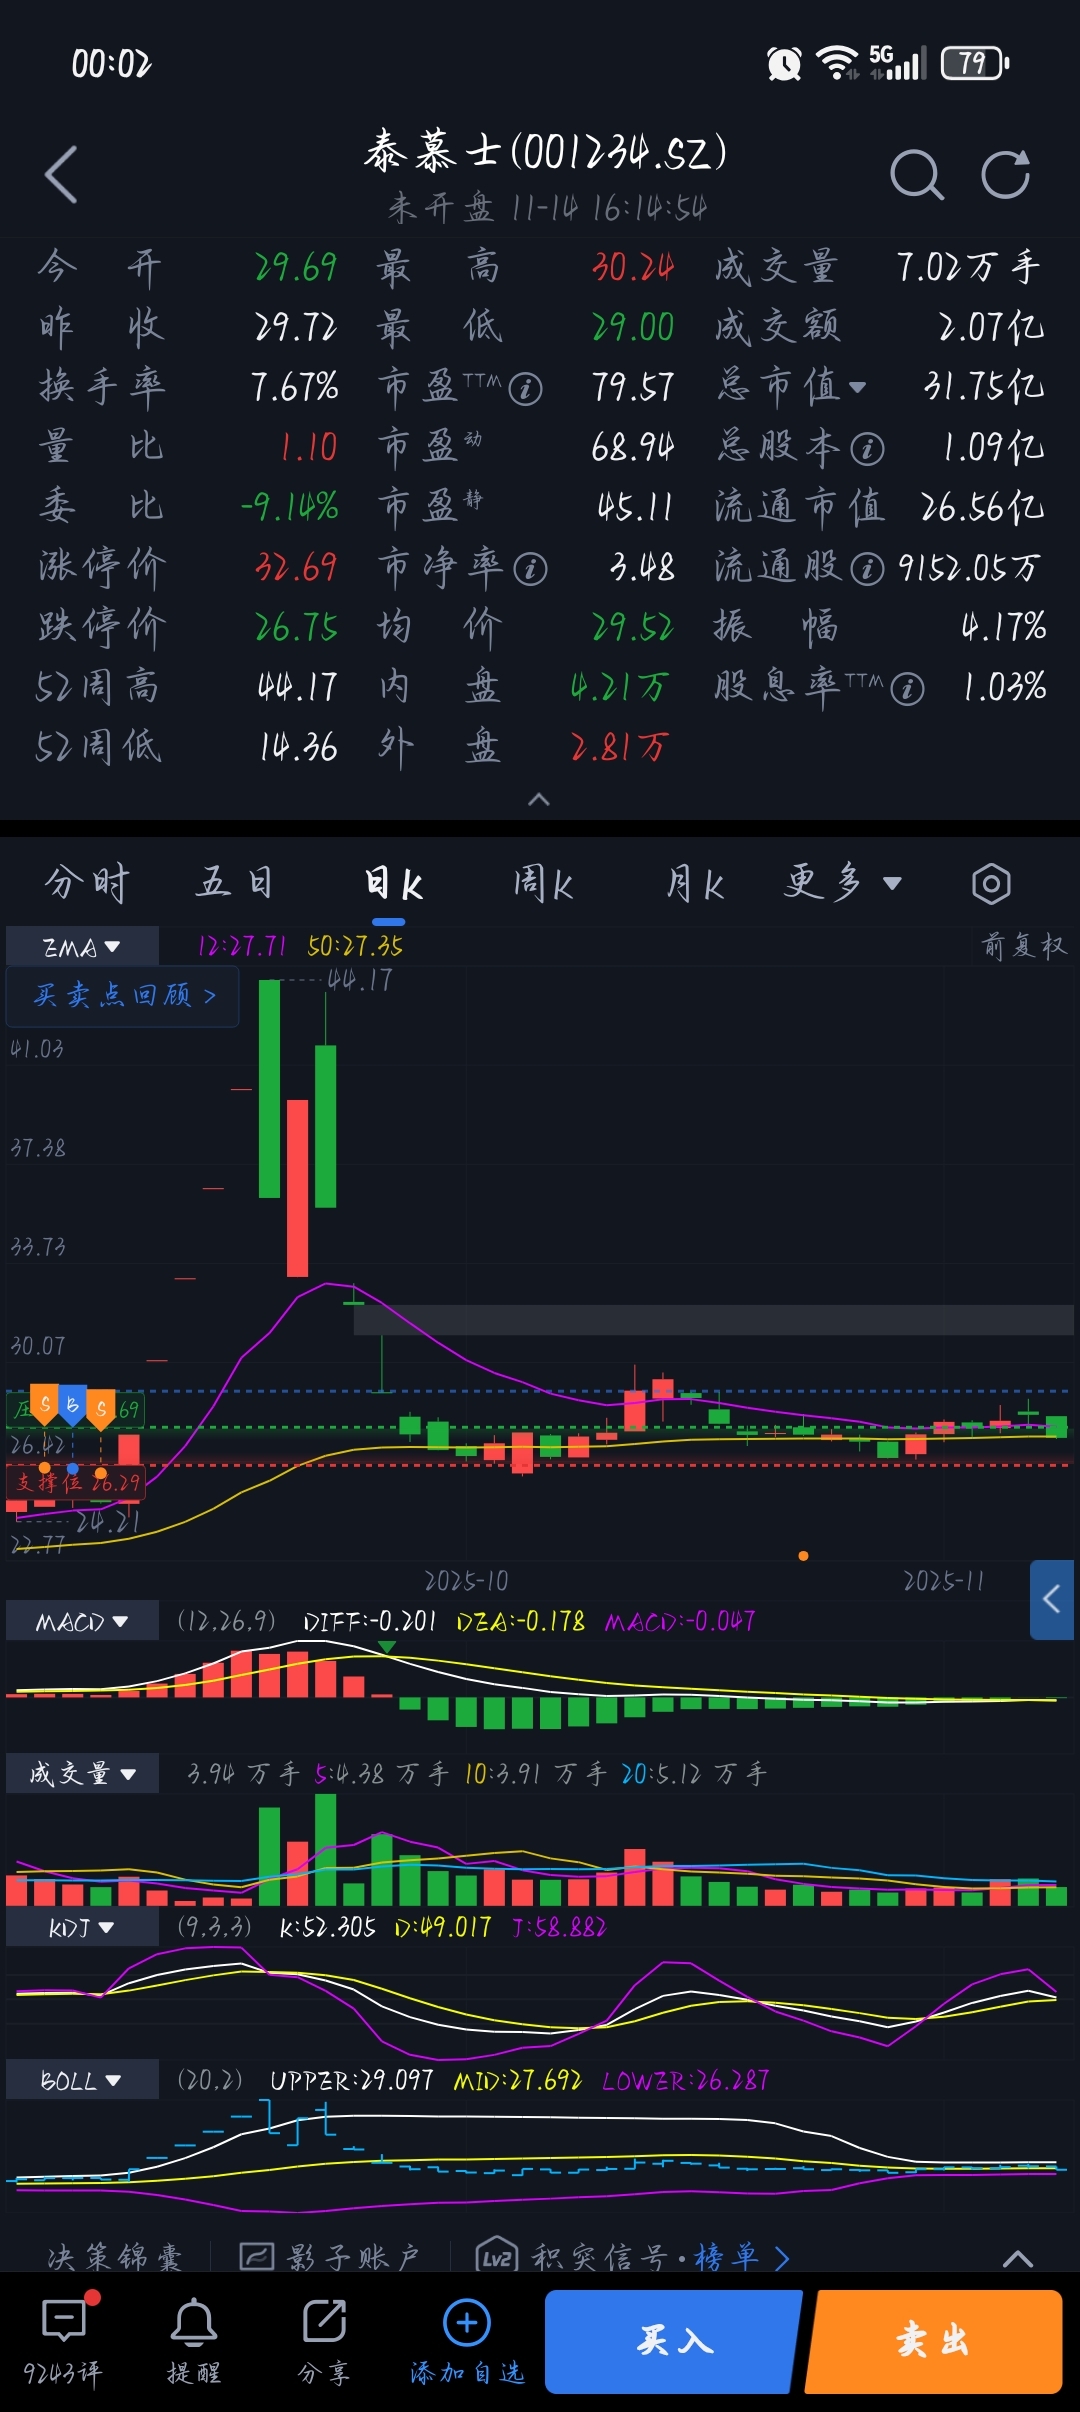Open MACD indicator dropdown

82,1621
